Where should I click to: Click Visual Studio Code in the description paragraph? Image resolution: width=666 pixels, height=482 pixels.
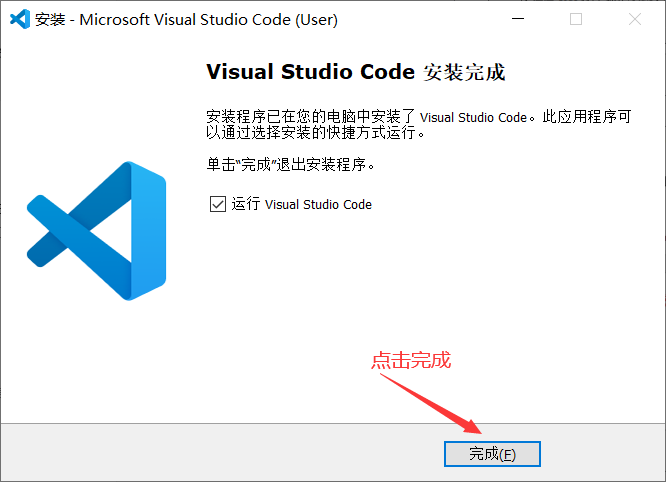(x=472, y=117)
